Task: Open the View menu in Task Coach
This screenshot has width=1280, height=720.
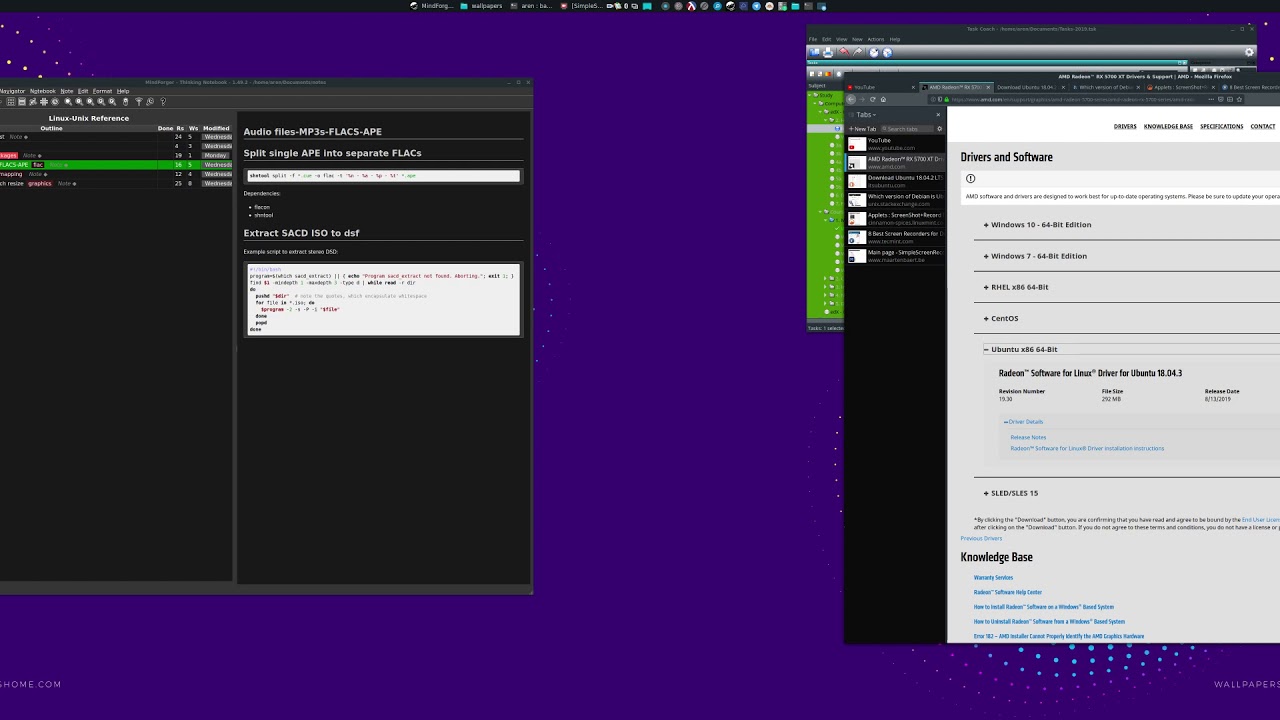Action: [x=842, y=39]
